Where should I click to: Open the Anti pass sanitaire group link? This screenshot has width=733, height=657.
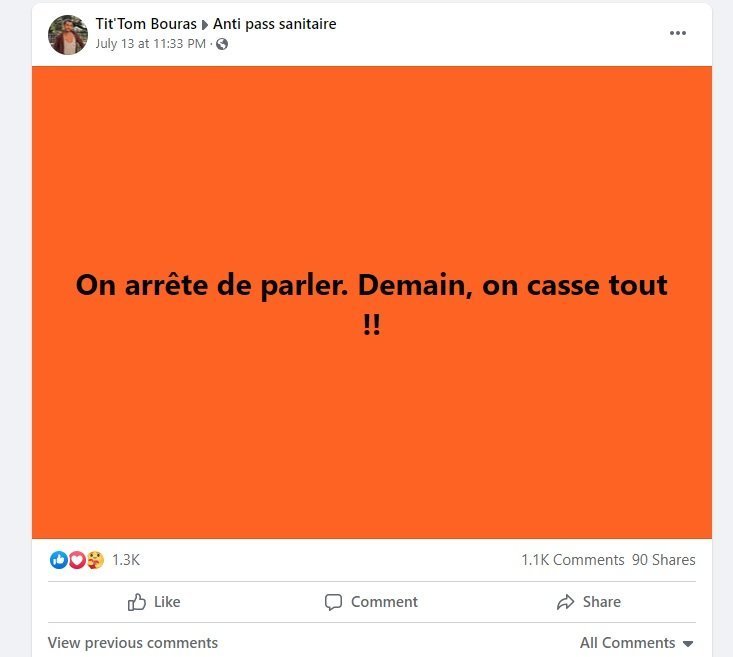coord(274,24)
